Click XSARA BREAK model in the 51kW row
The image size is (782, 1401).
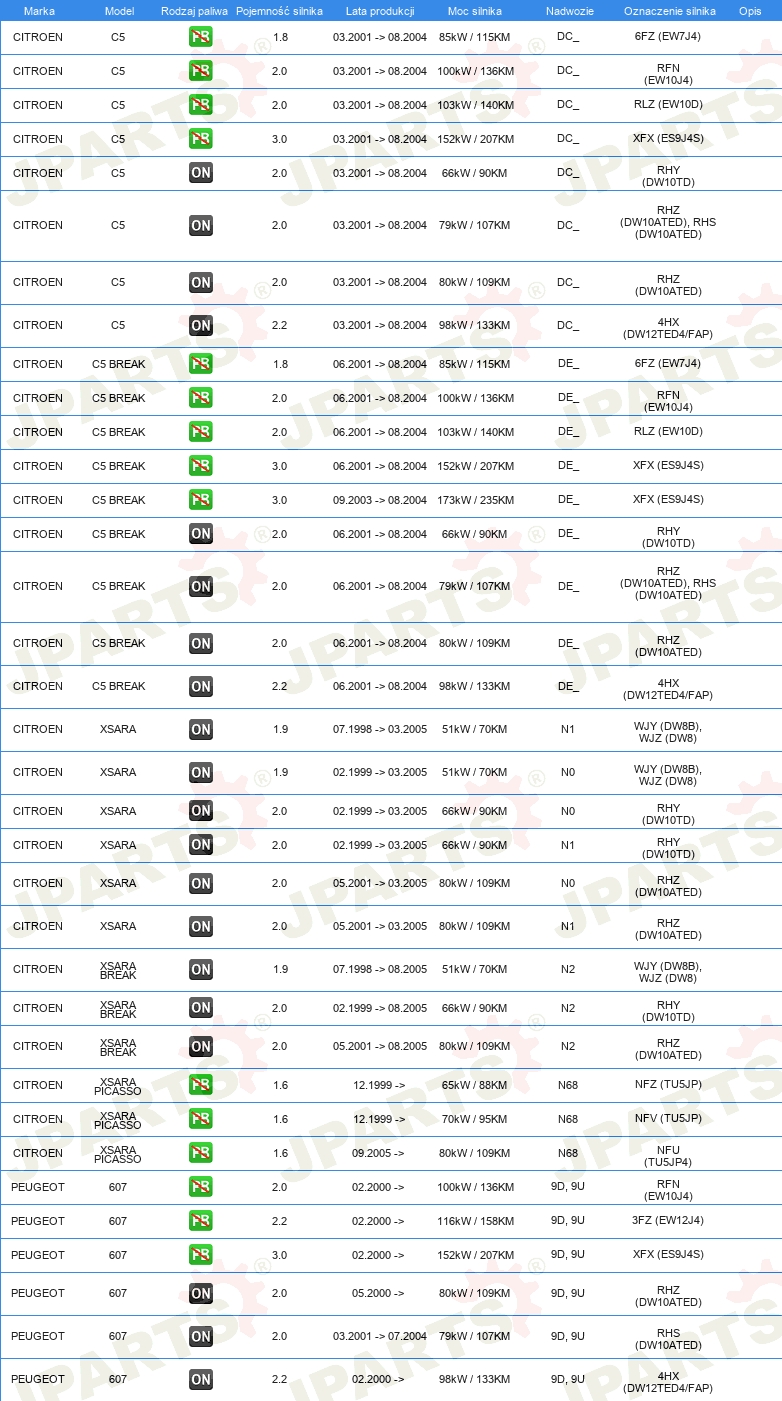coord(118,970)
